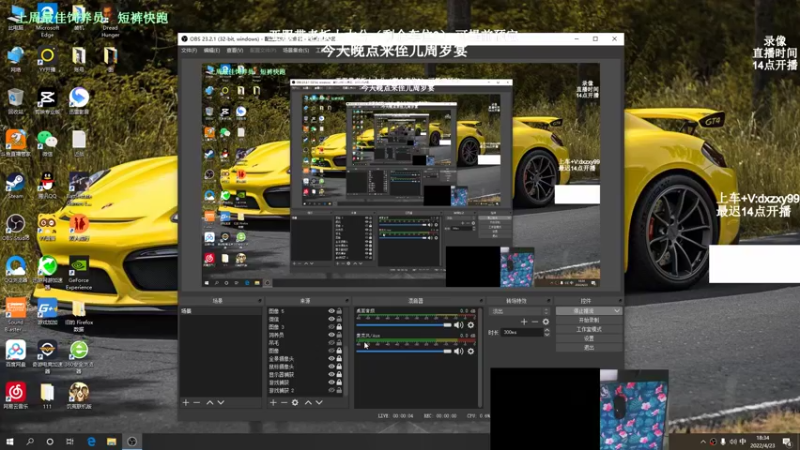Undock the 场景 panel via header icon

259,301
